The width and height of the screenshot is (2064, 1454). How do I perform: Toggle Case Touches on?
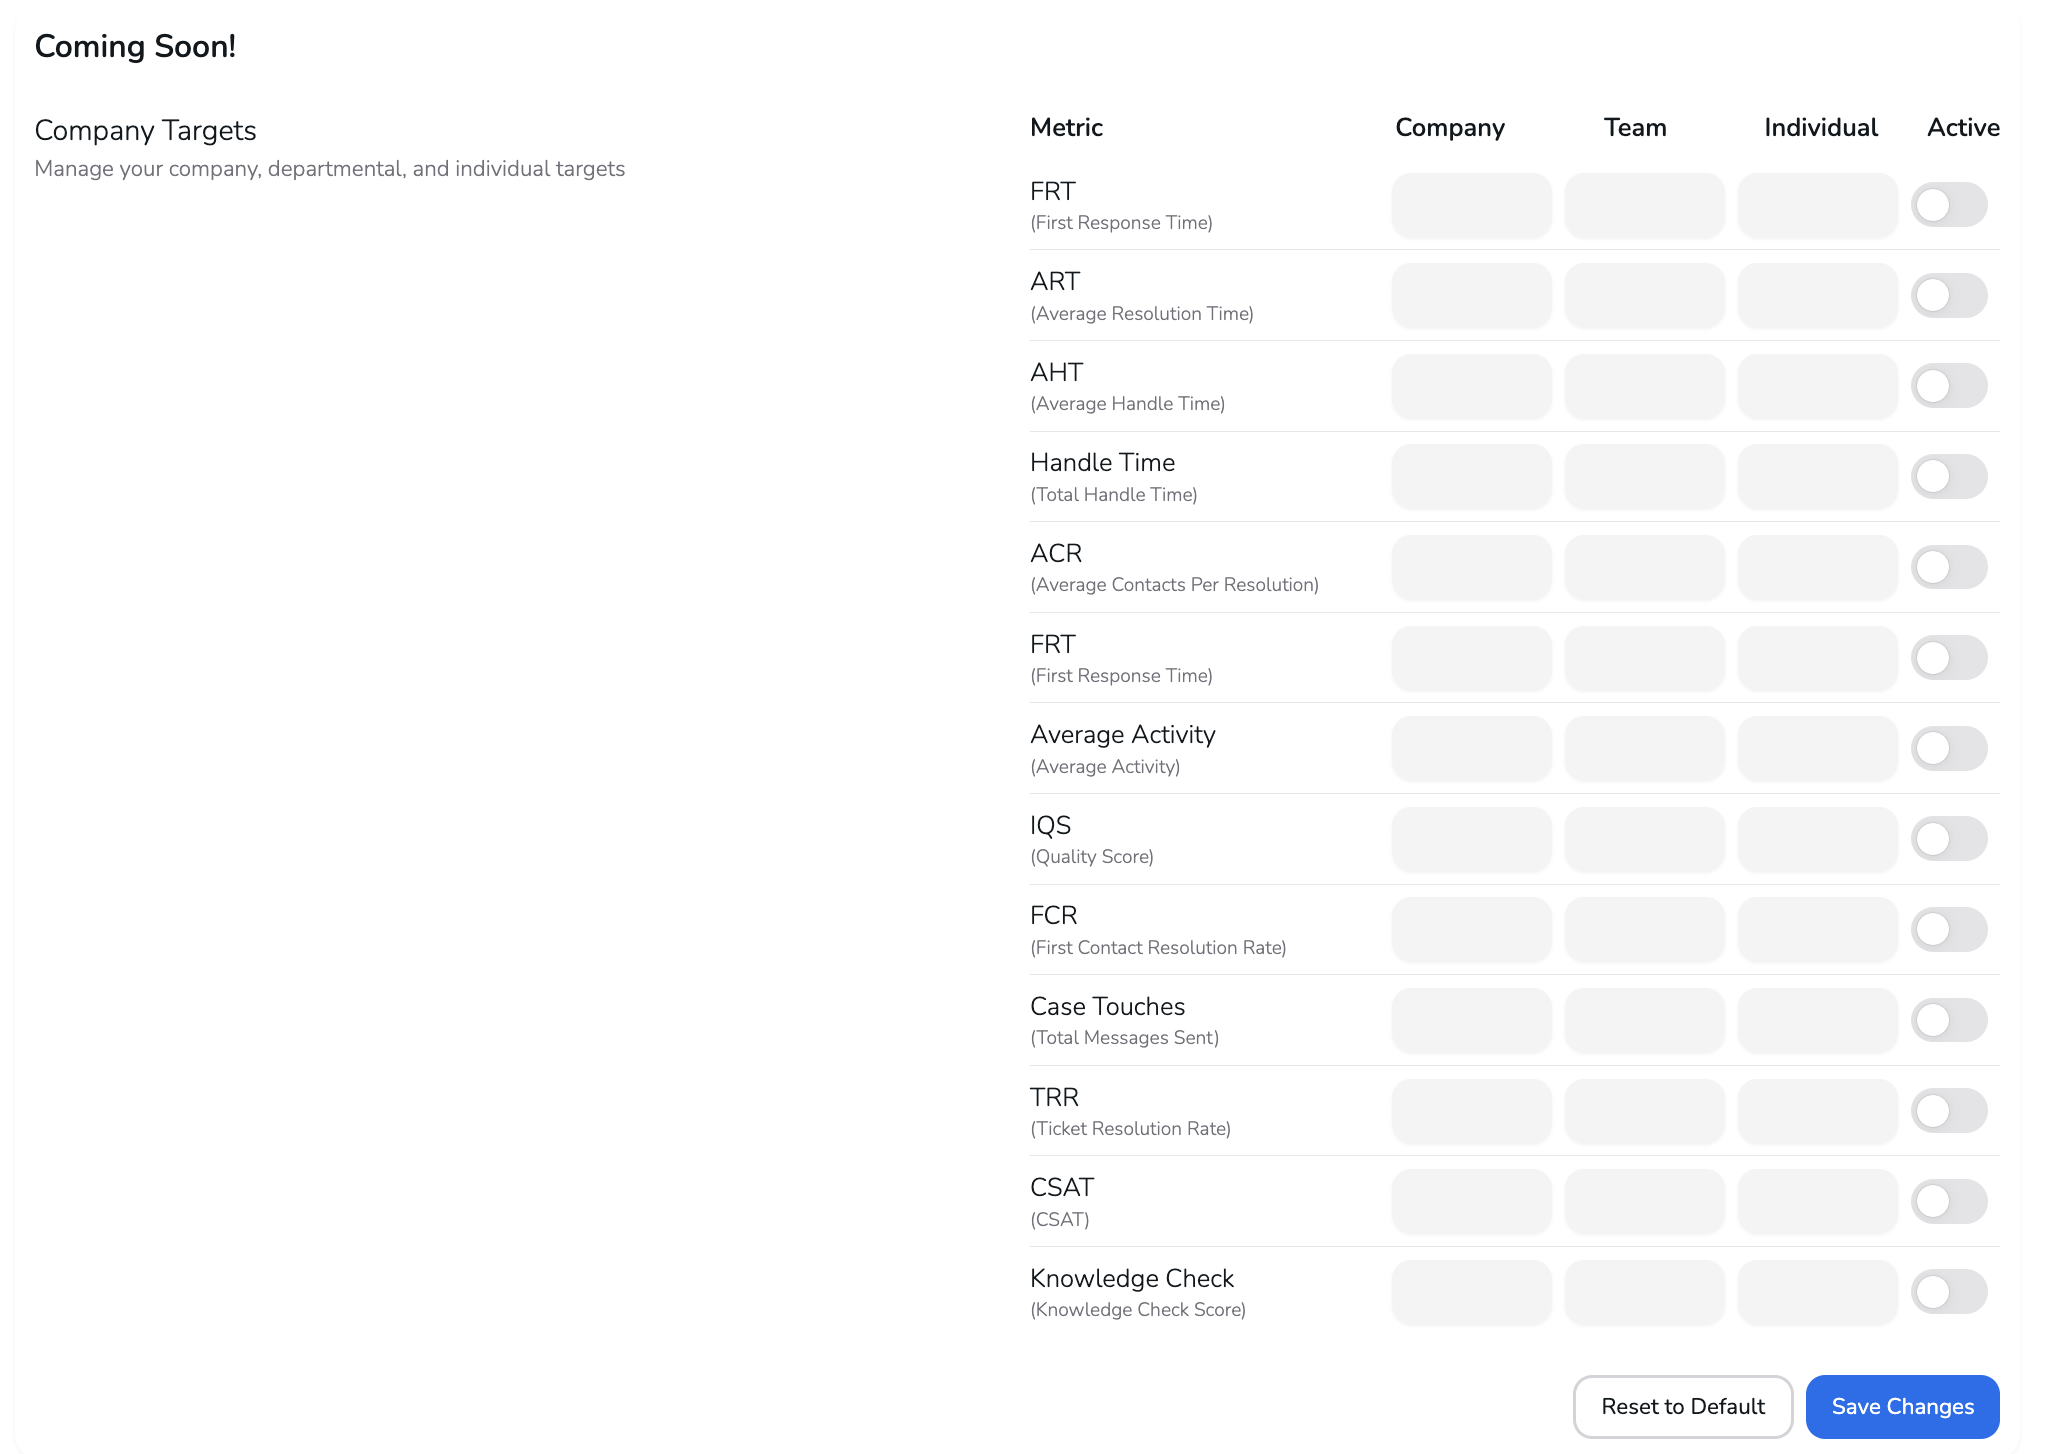[x=1948, y=1020]
